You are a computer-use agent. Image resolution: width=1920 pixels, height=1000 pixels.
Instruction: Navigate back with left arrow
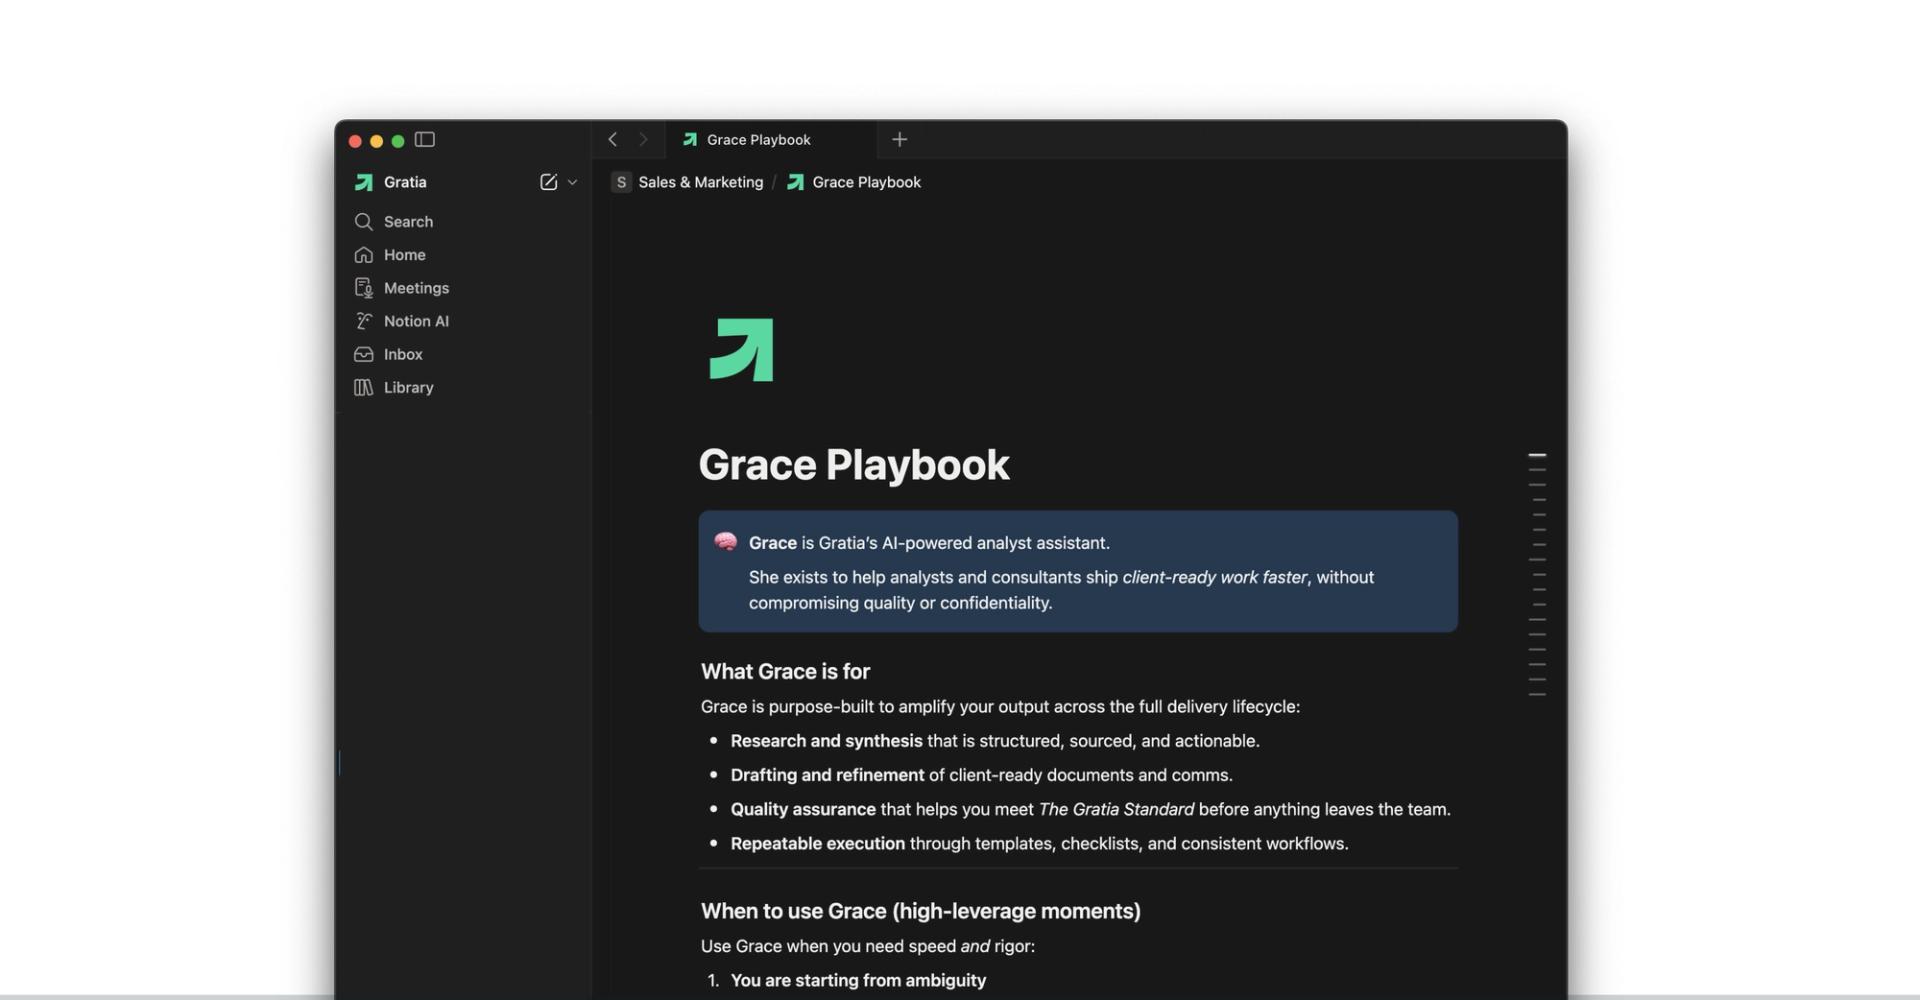tap(613, 140)
